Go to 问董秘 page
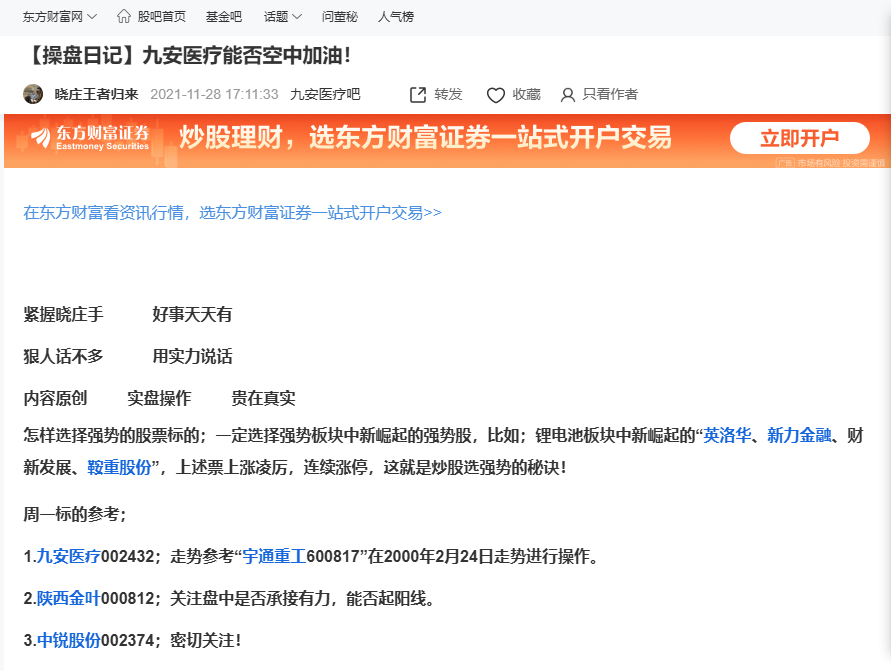 [x=339, y=17]
